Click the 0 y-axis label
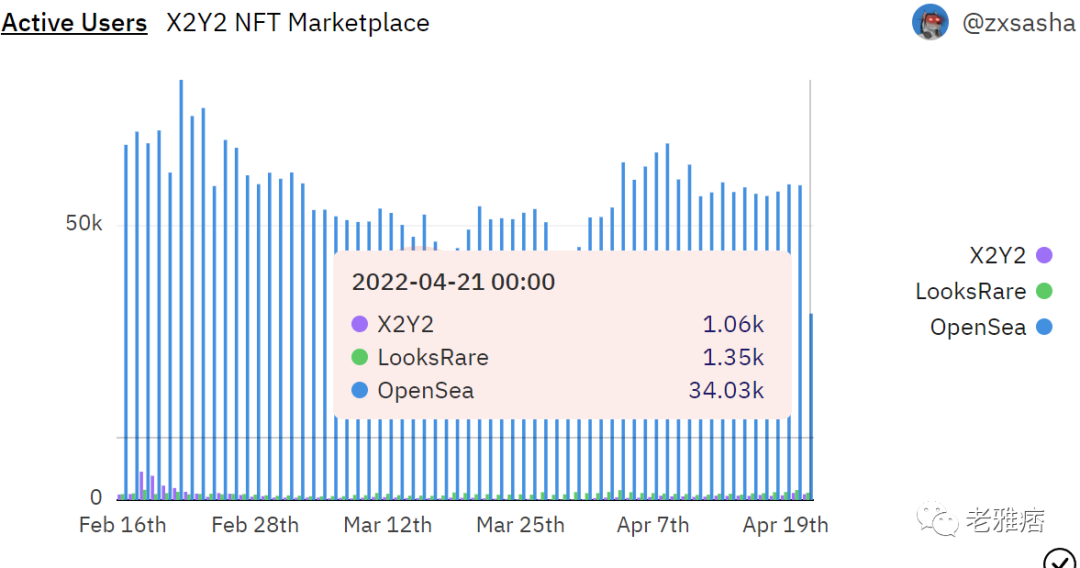Screen dimensions: 1080x568 (x=96, y=497)
